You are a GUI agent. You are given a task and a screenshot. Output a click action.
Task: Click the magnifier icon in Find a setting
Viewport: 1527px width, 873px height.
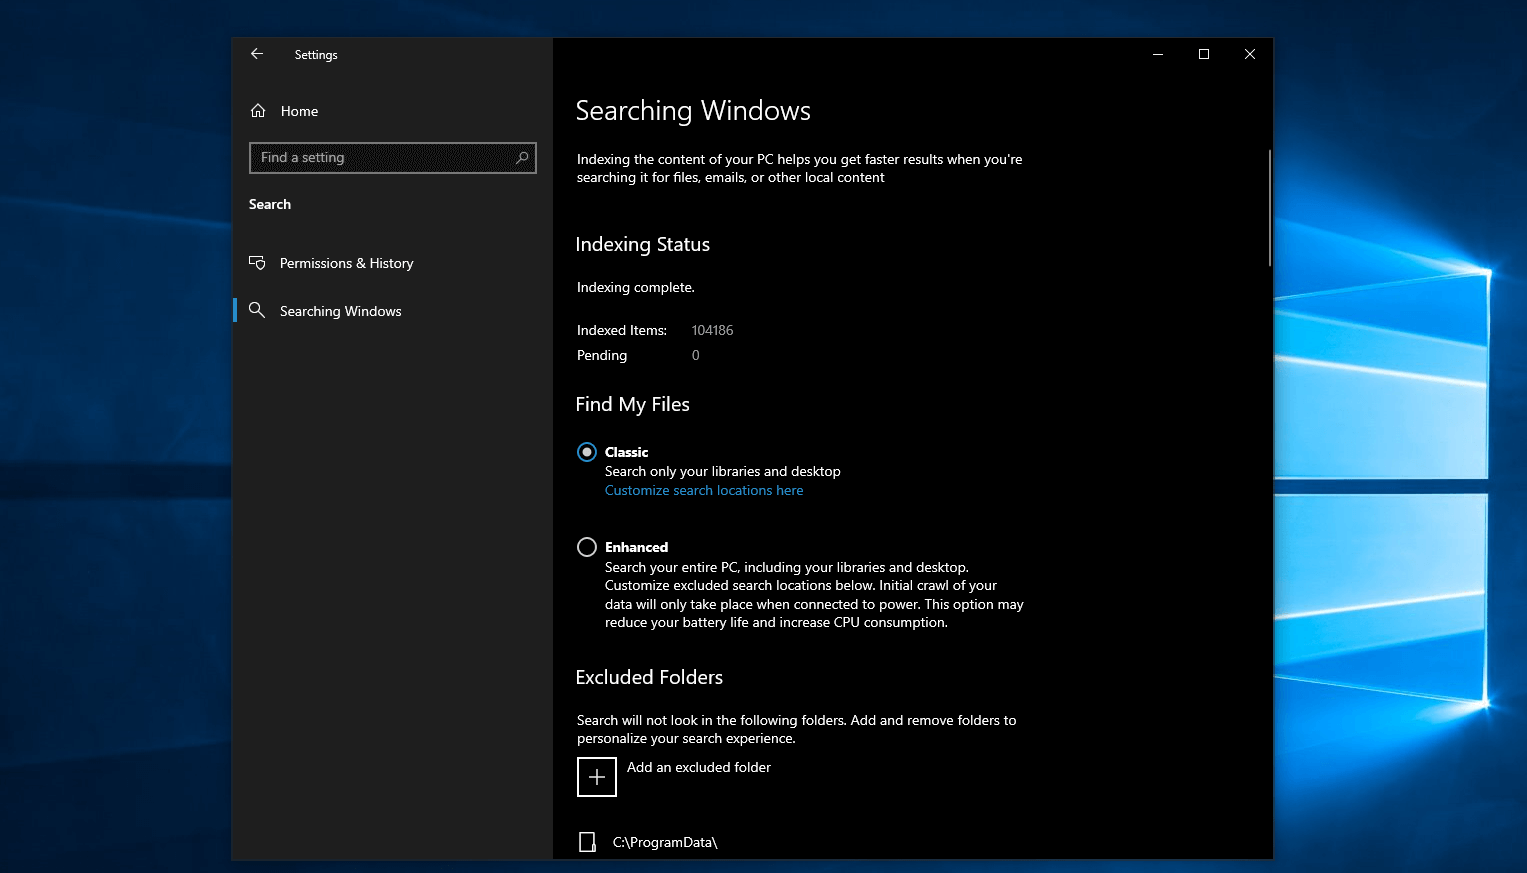pos(522,157)
